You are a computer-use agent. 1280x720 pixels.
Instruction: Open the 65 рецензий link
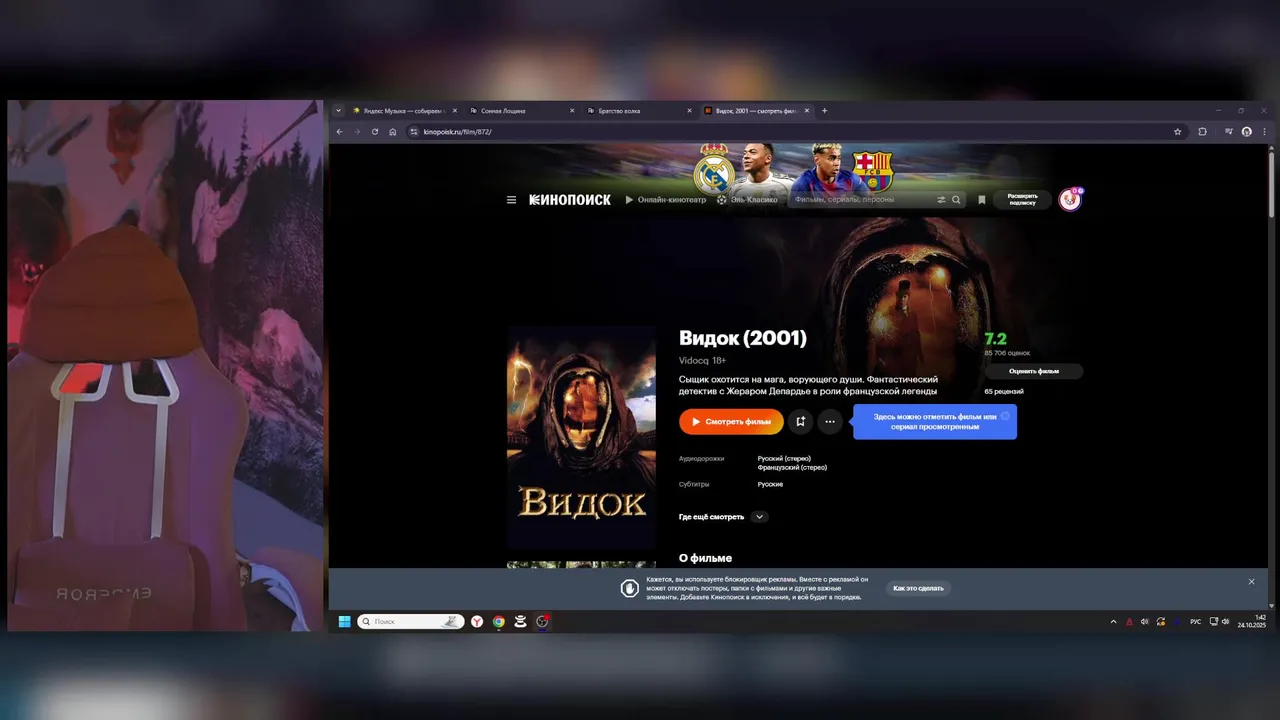tap(1004, 391)
